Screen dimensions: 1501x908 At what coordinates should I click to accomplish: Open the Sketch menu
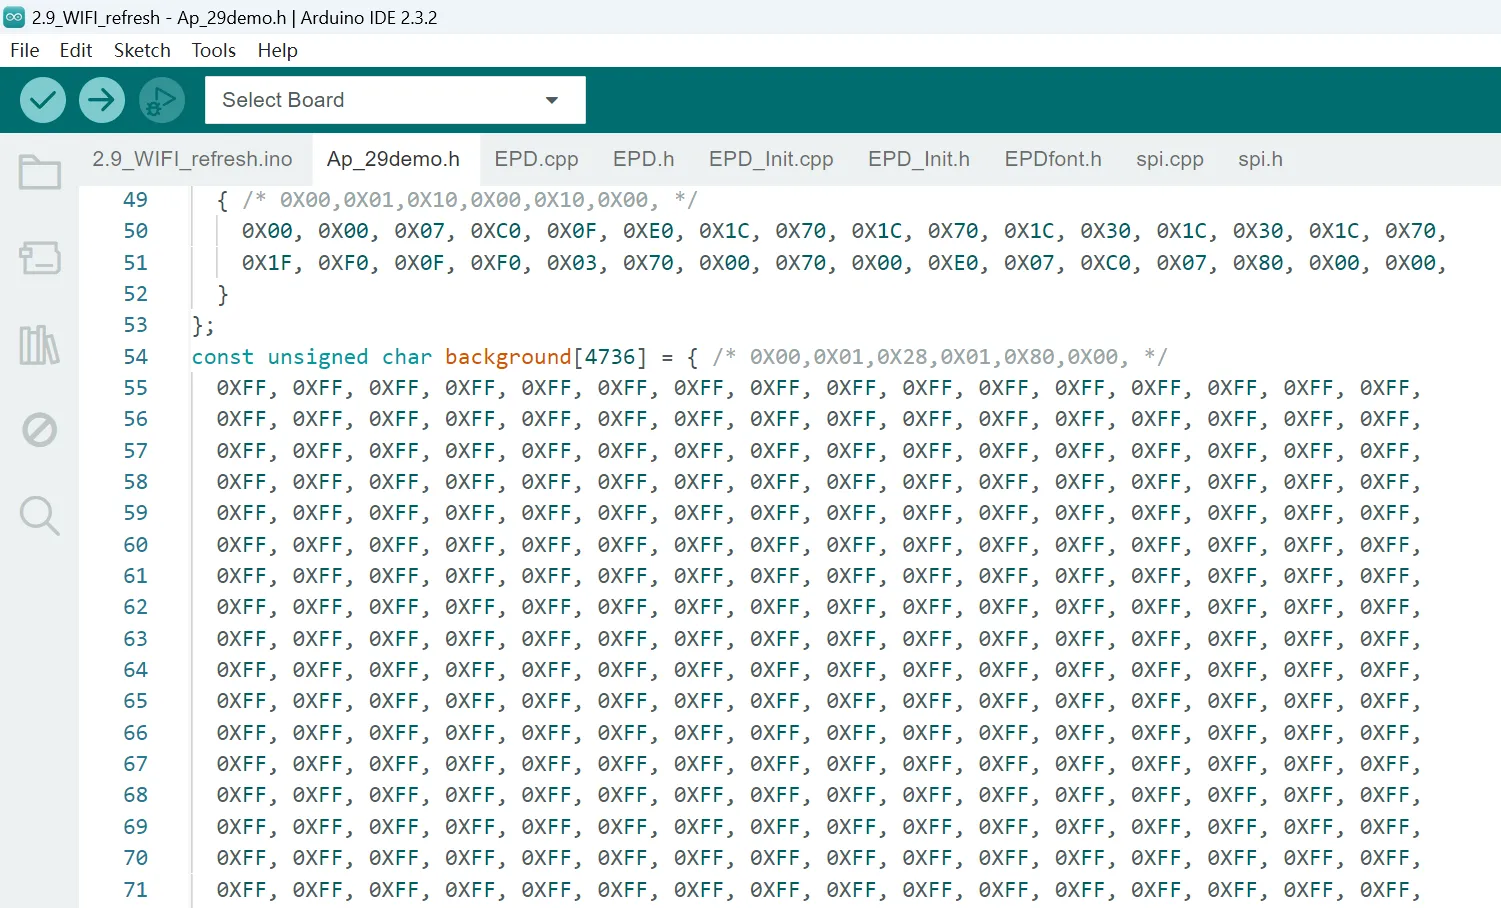click(x=142, y=50)
